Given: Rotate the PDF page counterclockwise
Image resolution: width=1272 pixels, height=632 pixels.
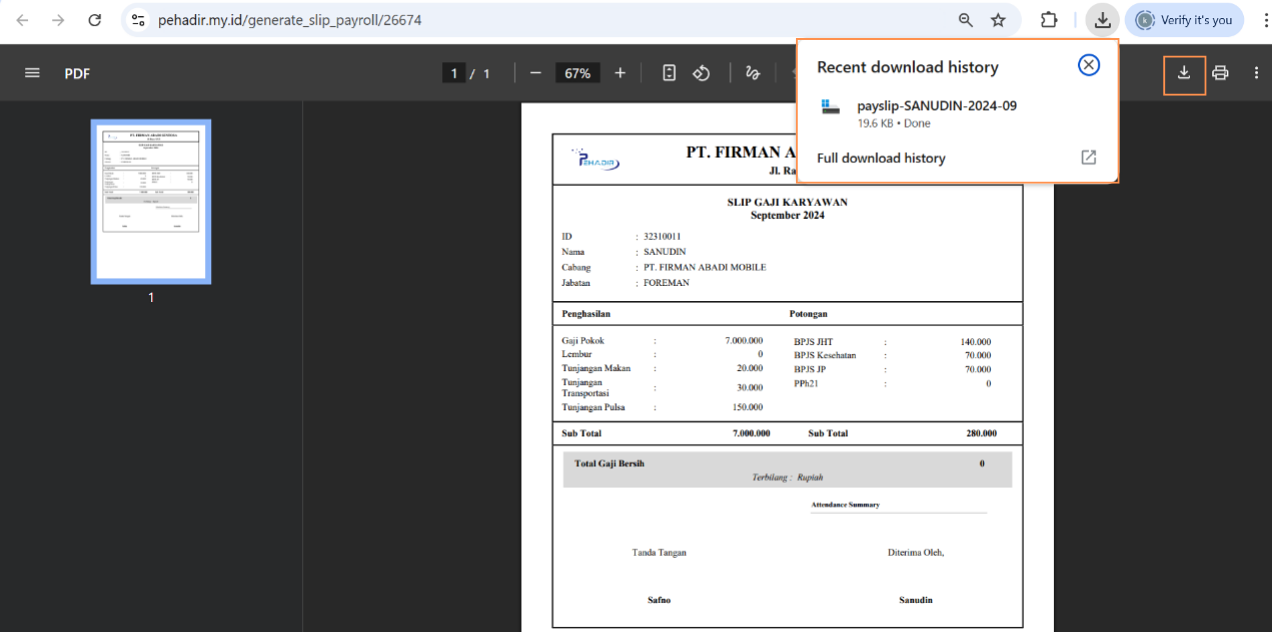Looking at the screenshot, I should [701, 72].
